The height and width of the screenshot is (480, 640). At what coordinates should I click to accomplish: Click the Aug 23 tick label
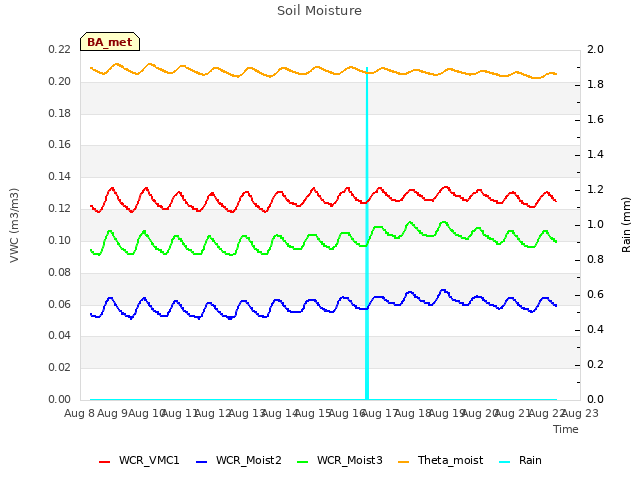pyautogui.click(x=580, y=413)
